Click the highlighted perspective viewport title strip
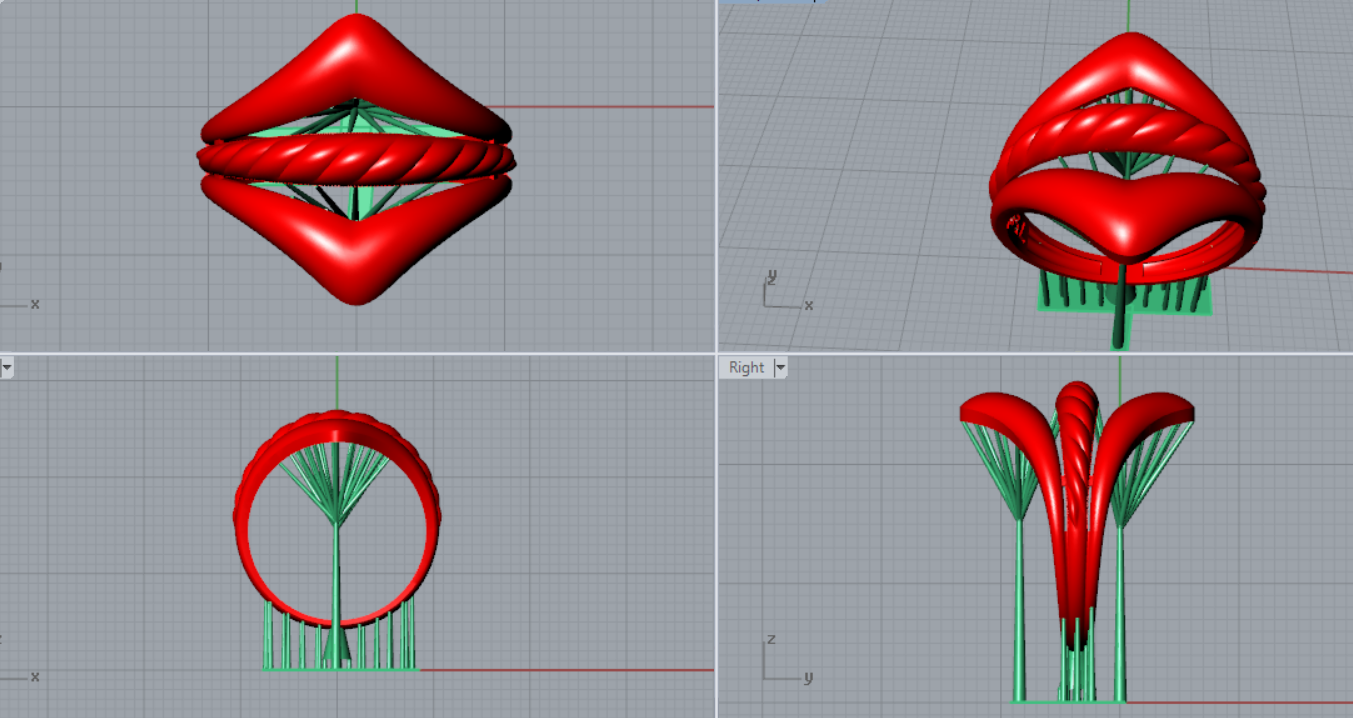This screenshot has width=1353, height=718. [766, 2]
